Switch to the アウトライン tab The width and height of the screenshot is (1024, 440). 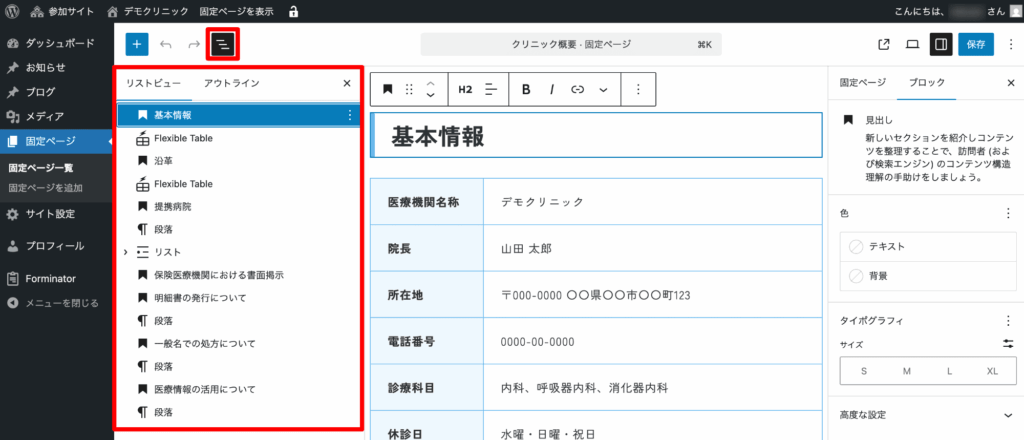231,84
